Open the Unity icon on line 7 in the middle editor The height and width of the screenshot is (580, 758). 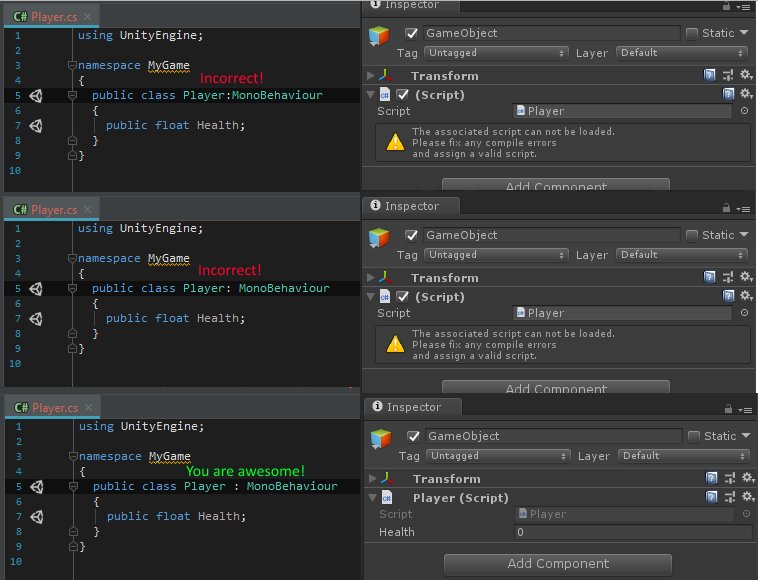pos(36,319)
